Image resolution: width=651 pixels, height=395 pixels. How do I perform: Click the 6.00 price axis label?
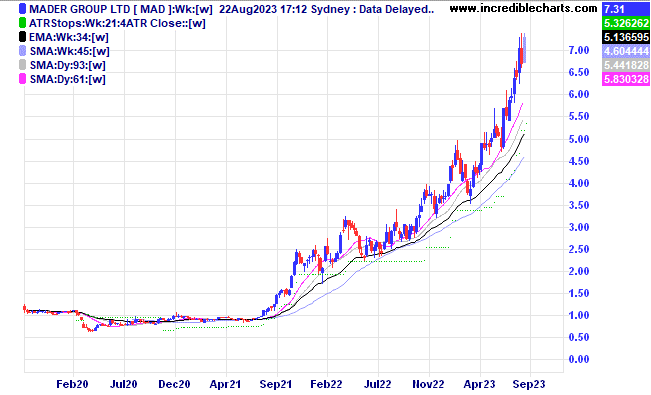point(579,94)
